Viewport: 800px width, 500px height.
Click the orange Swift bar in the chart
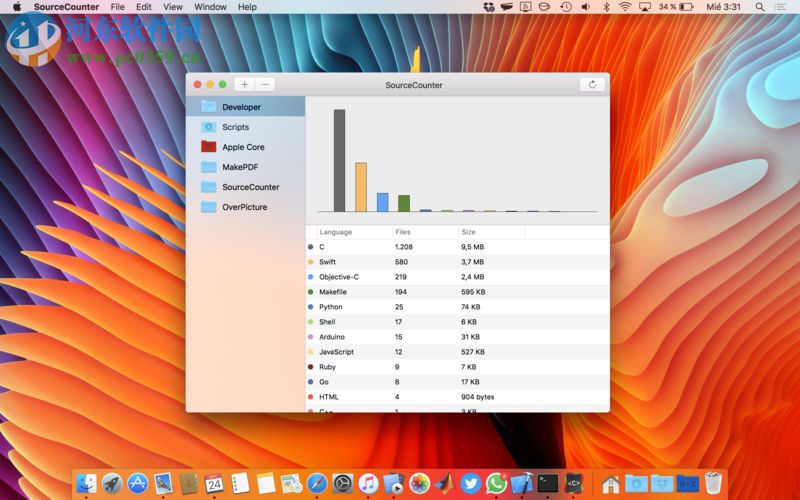click(361, 187)
